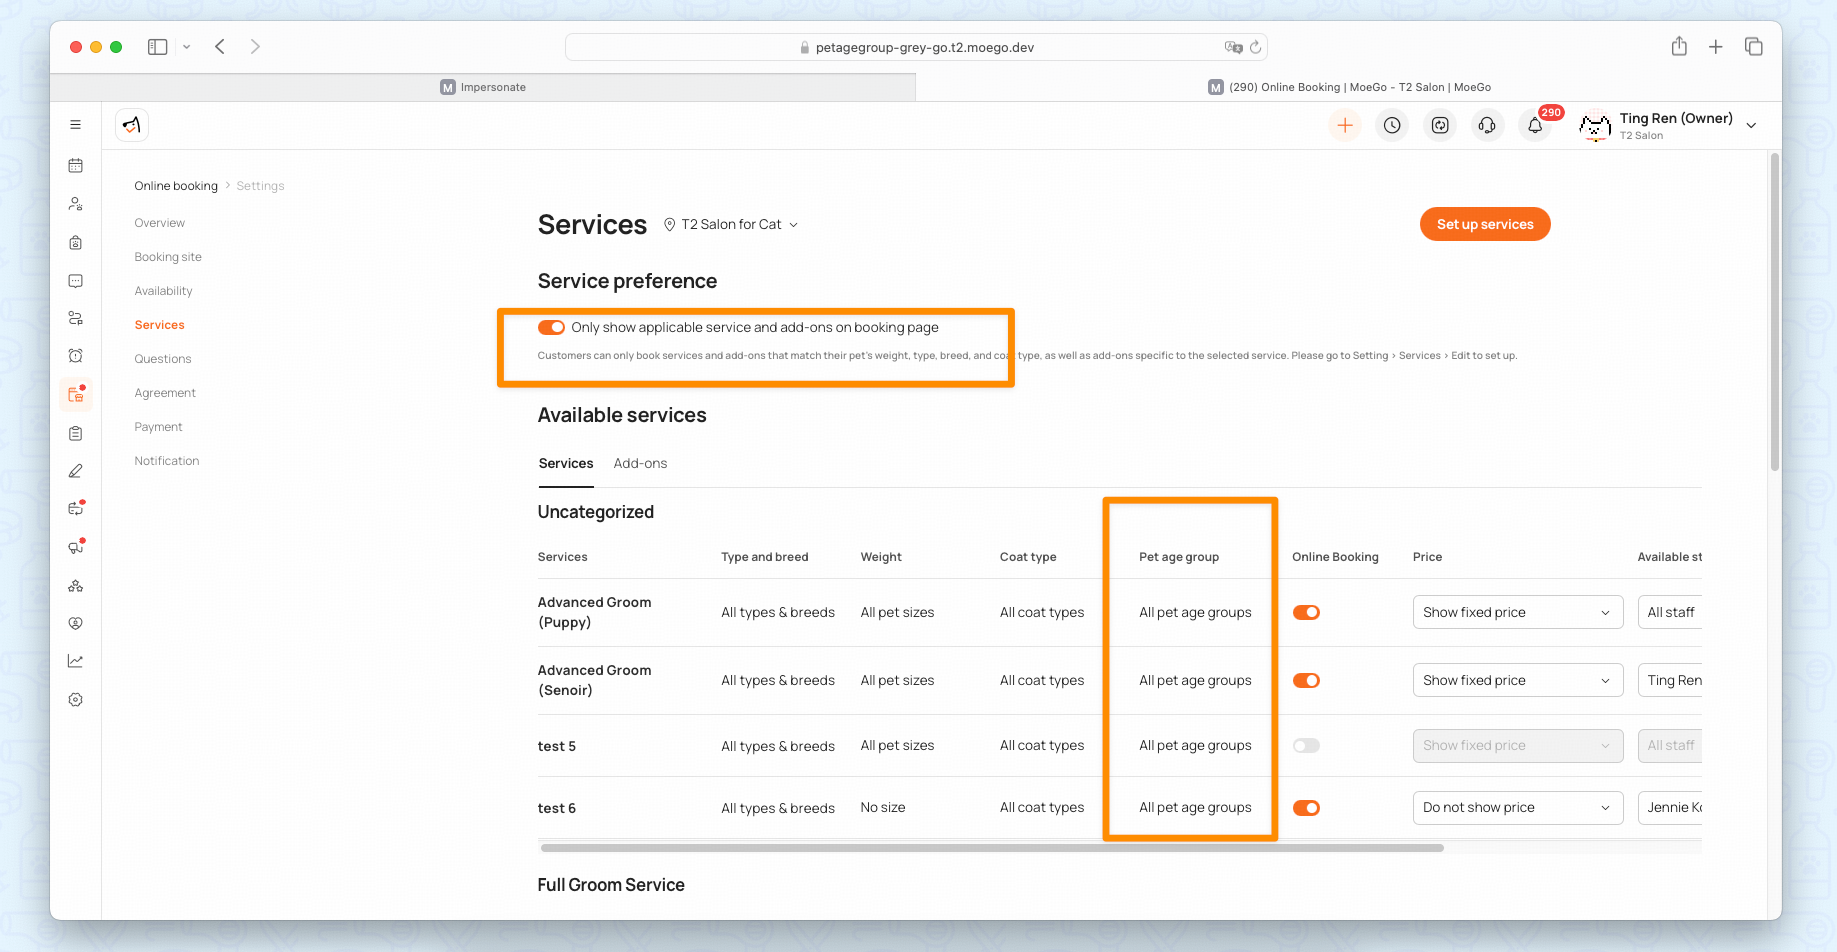Go to Online booking breadcrumb link
Screen dimensions: 1837x952
[x=176, y=186]
